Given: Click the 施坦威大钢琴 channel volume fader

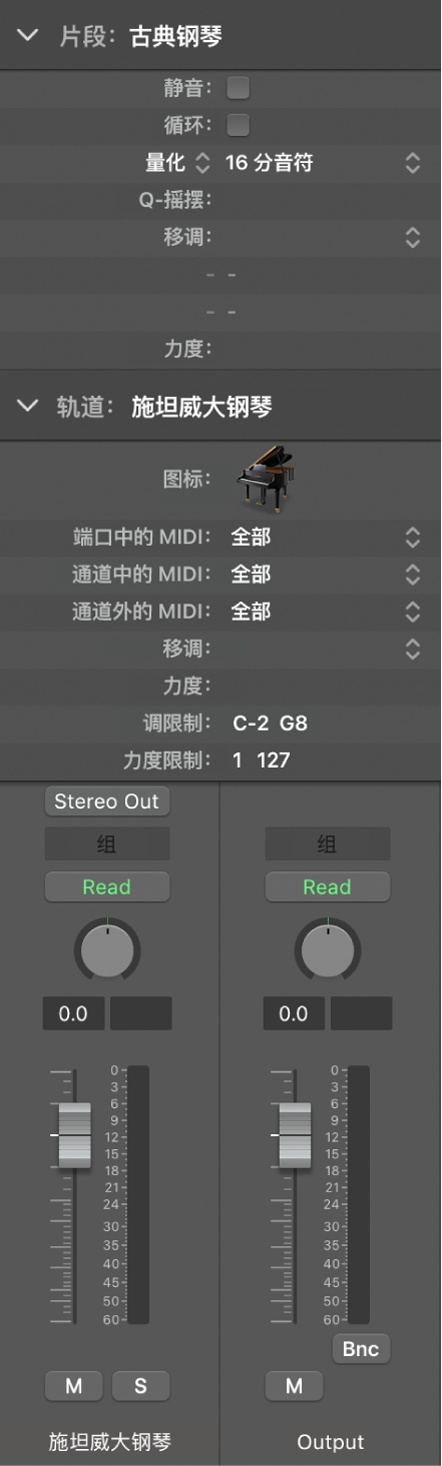Looking at the screenshot, I should 74,1135.
